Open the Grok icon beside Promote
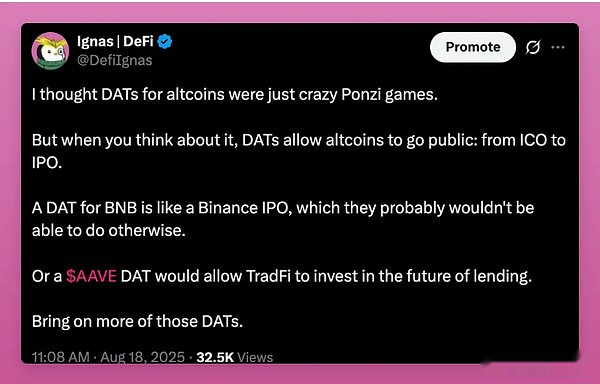The image size is (600, 384). click(533, 47)
